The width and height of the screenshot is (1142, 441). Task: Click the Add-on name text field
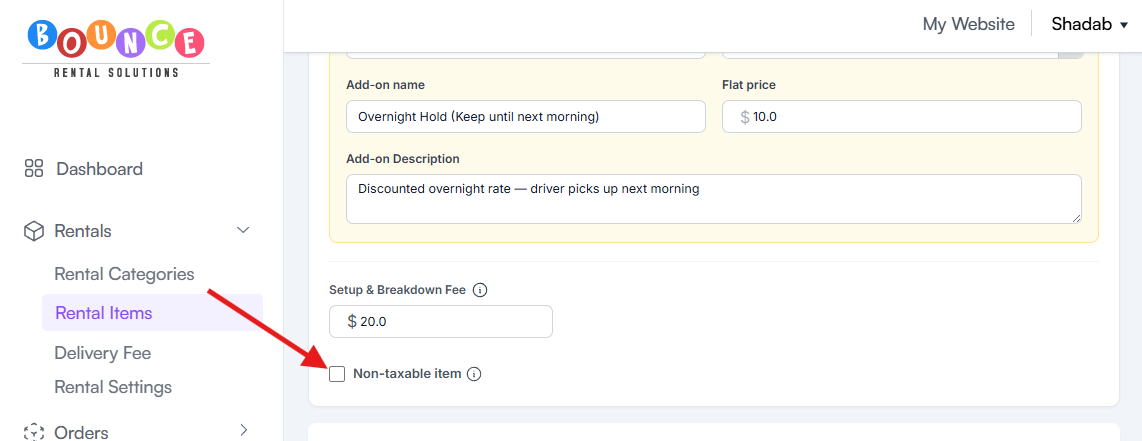526,116
